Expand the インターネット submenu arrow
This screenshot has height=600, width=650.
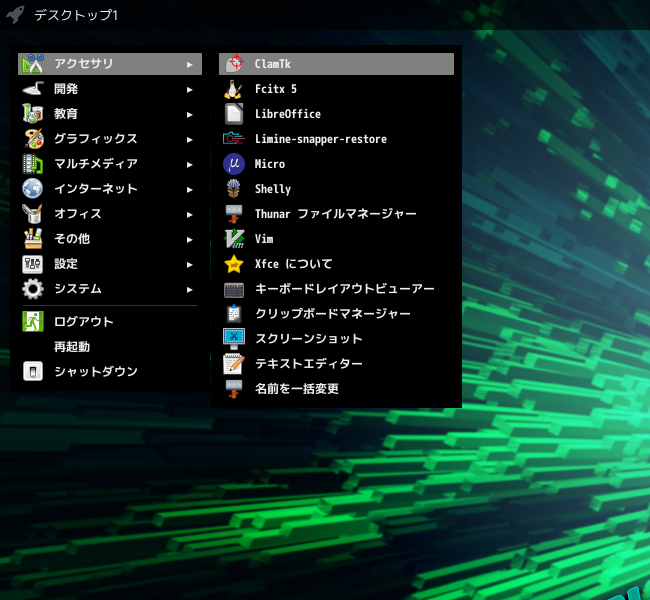click(190, 189)
